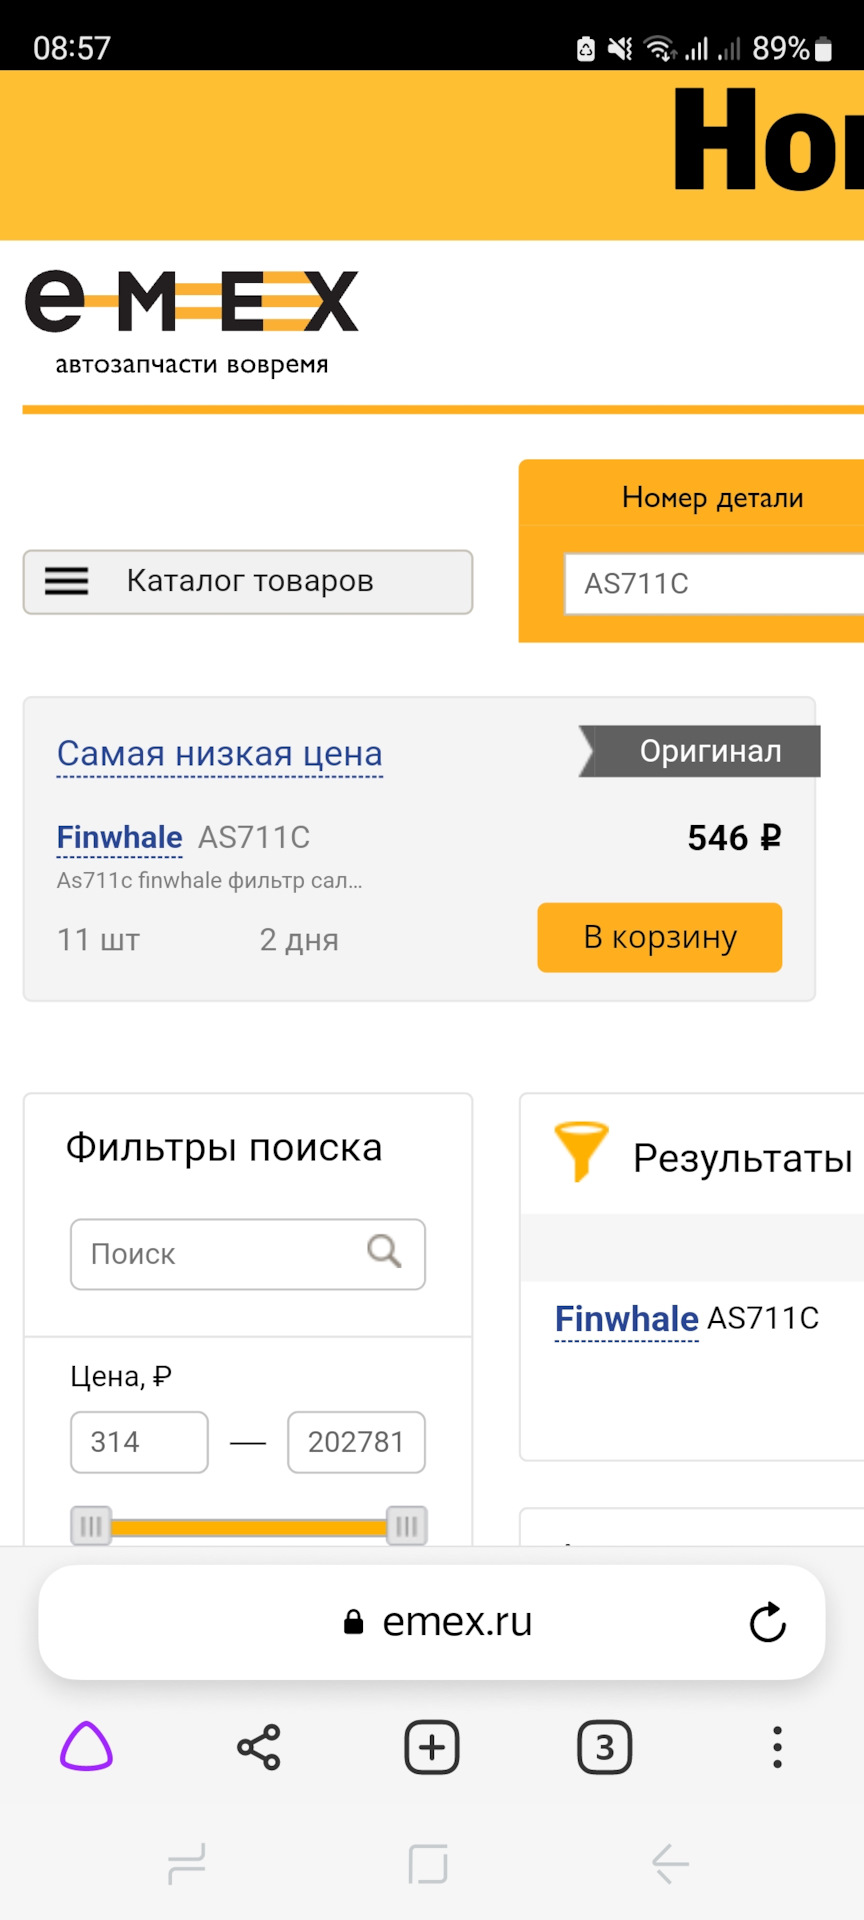
Task: Show open tabs via the tab counter
Action: click(604, 1747)
